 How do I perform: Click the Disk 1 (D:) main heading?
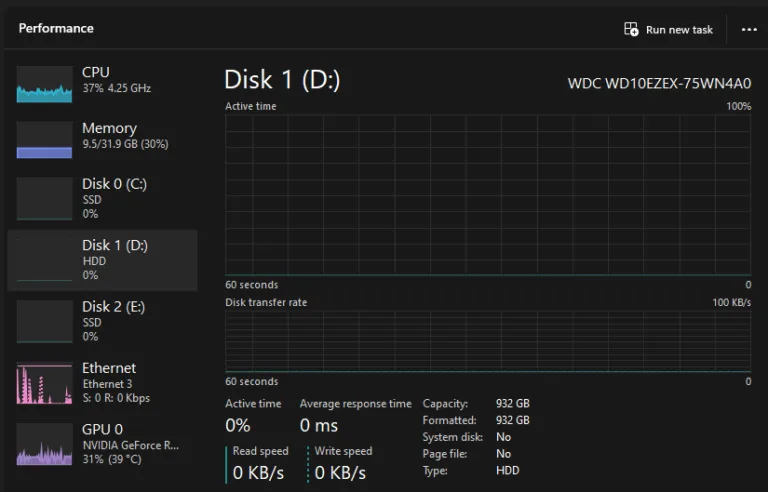coord(282,79)
